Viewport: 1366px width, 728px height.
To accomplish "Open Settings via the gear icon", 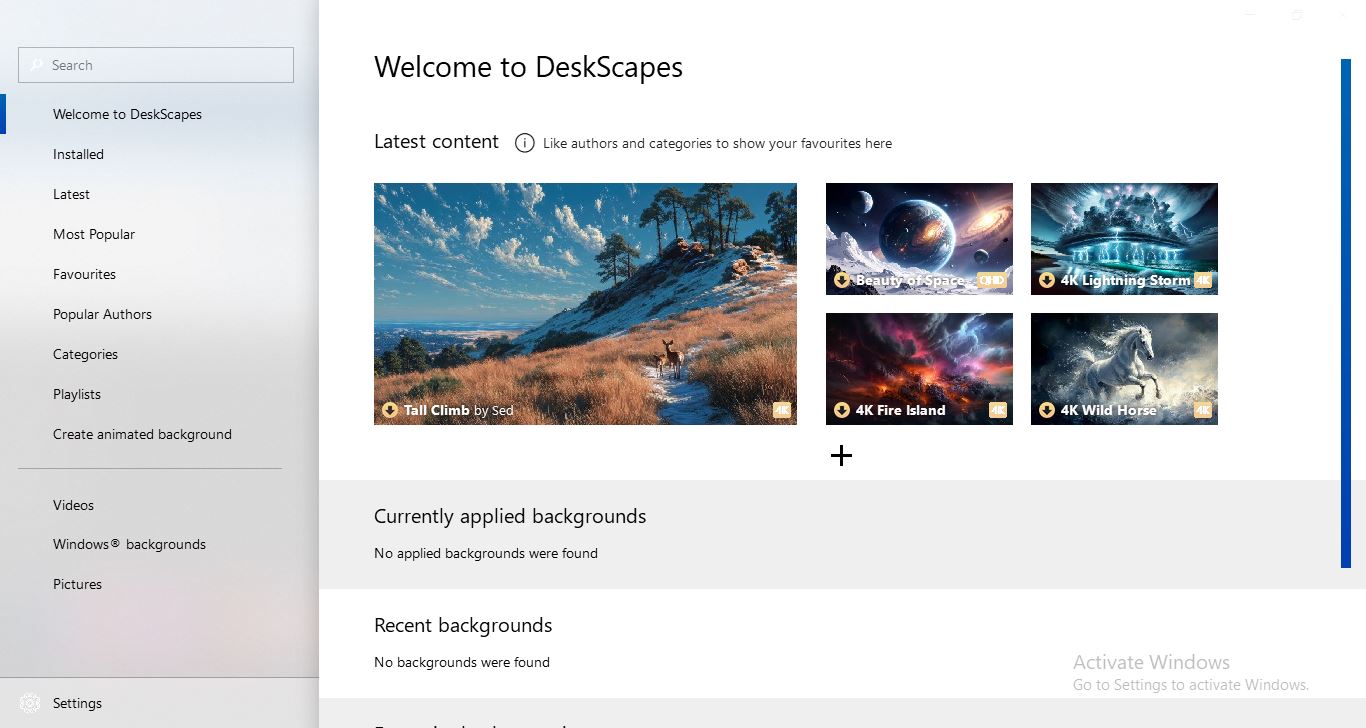I will (30, 703).
